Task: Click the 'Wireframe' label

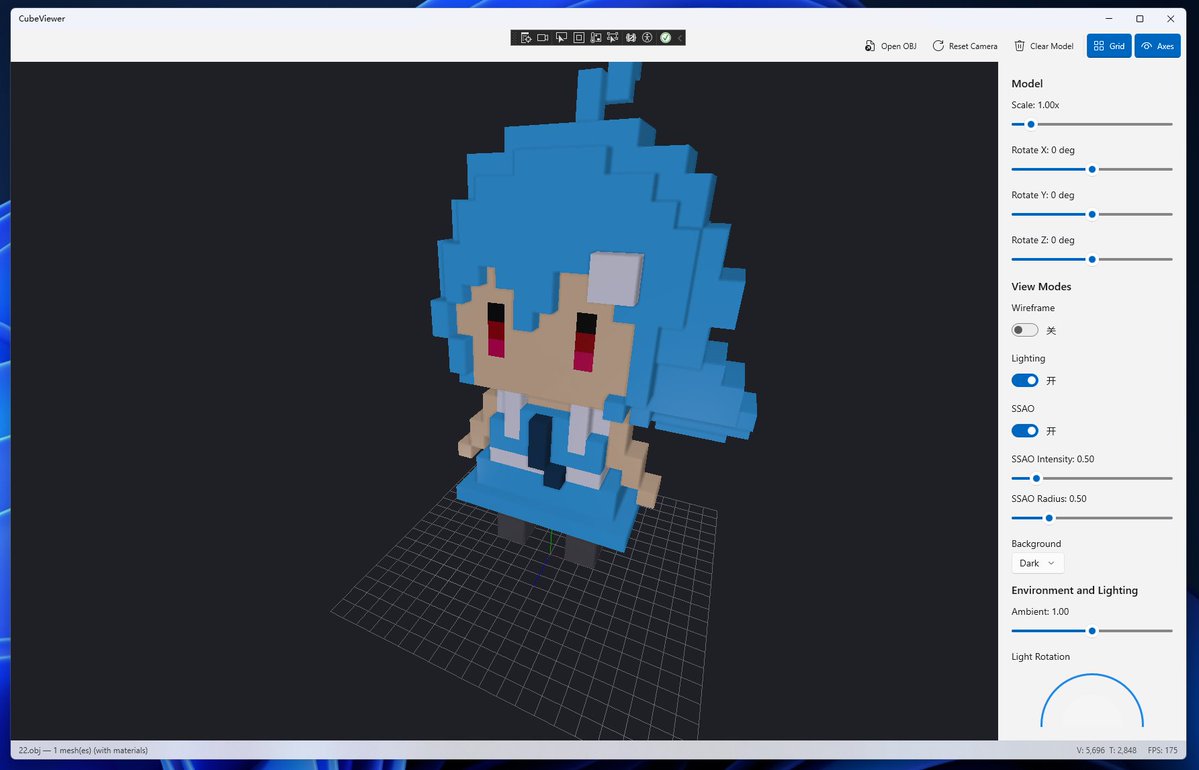Action: click(x=1033, y=308)
